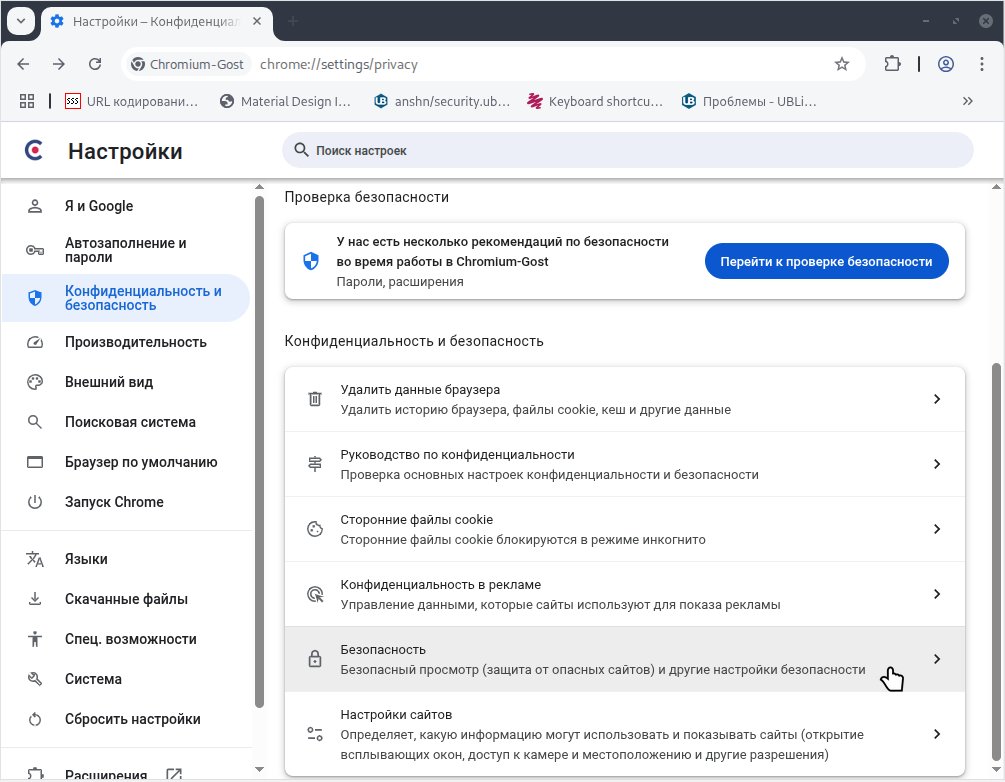This screenshot has width=1005, height=782.
Task: Expand the Настройки сайтов row chevron
Action: pos(937,733)
